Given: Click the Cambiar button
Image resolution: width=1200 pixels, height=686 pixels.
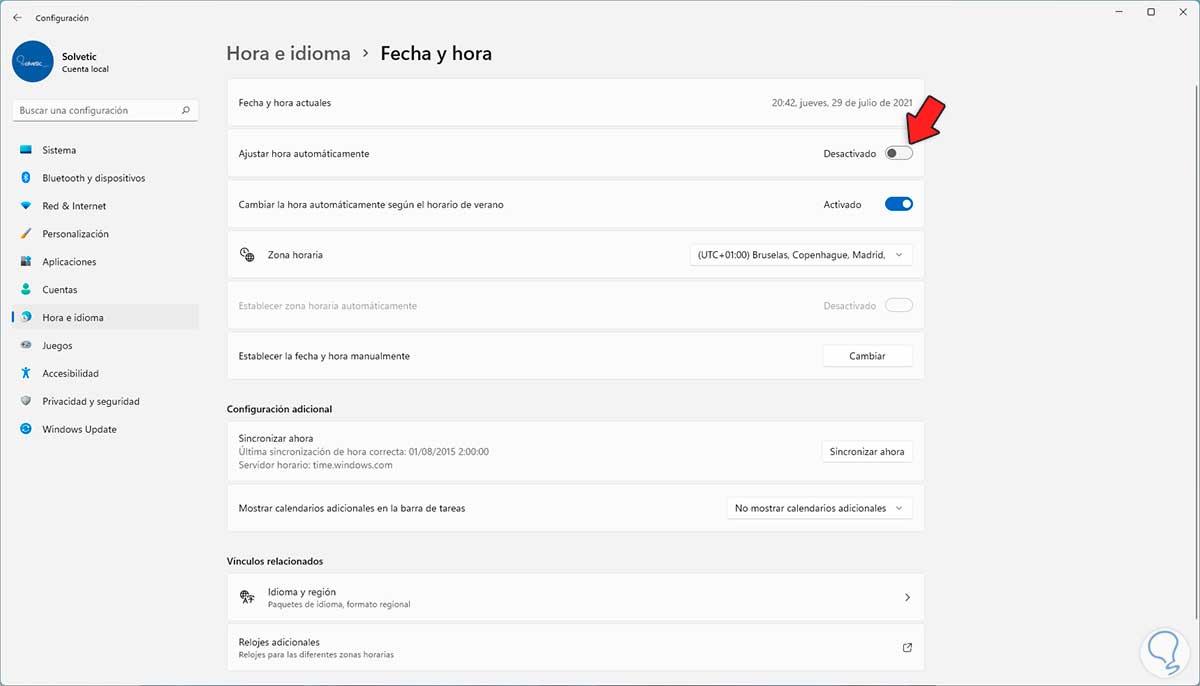Looking at the screenshot, I should (x=867, y=356).
